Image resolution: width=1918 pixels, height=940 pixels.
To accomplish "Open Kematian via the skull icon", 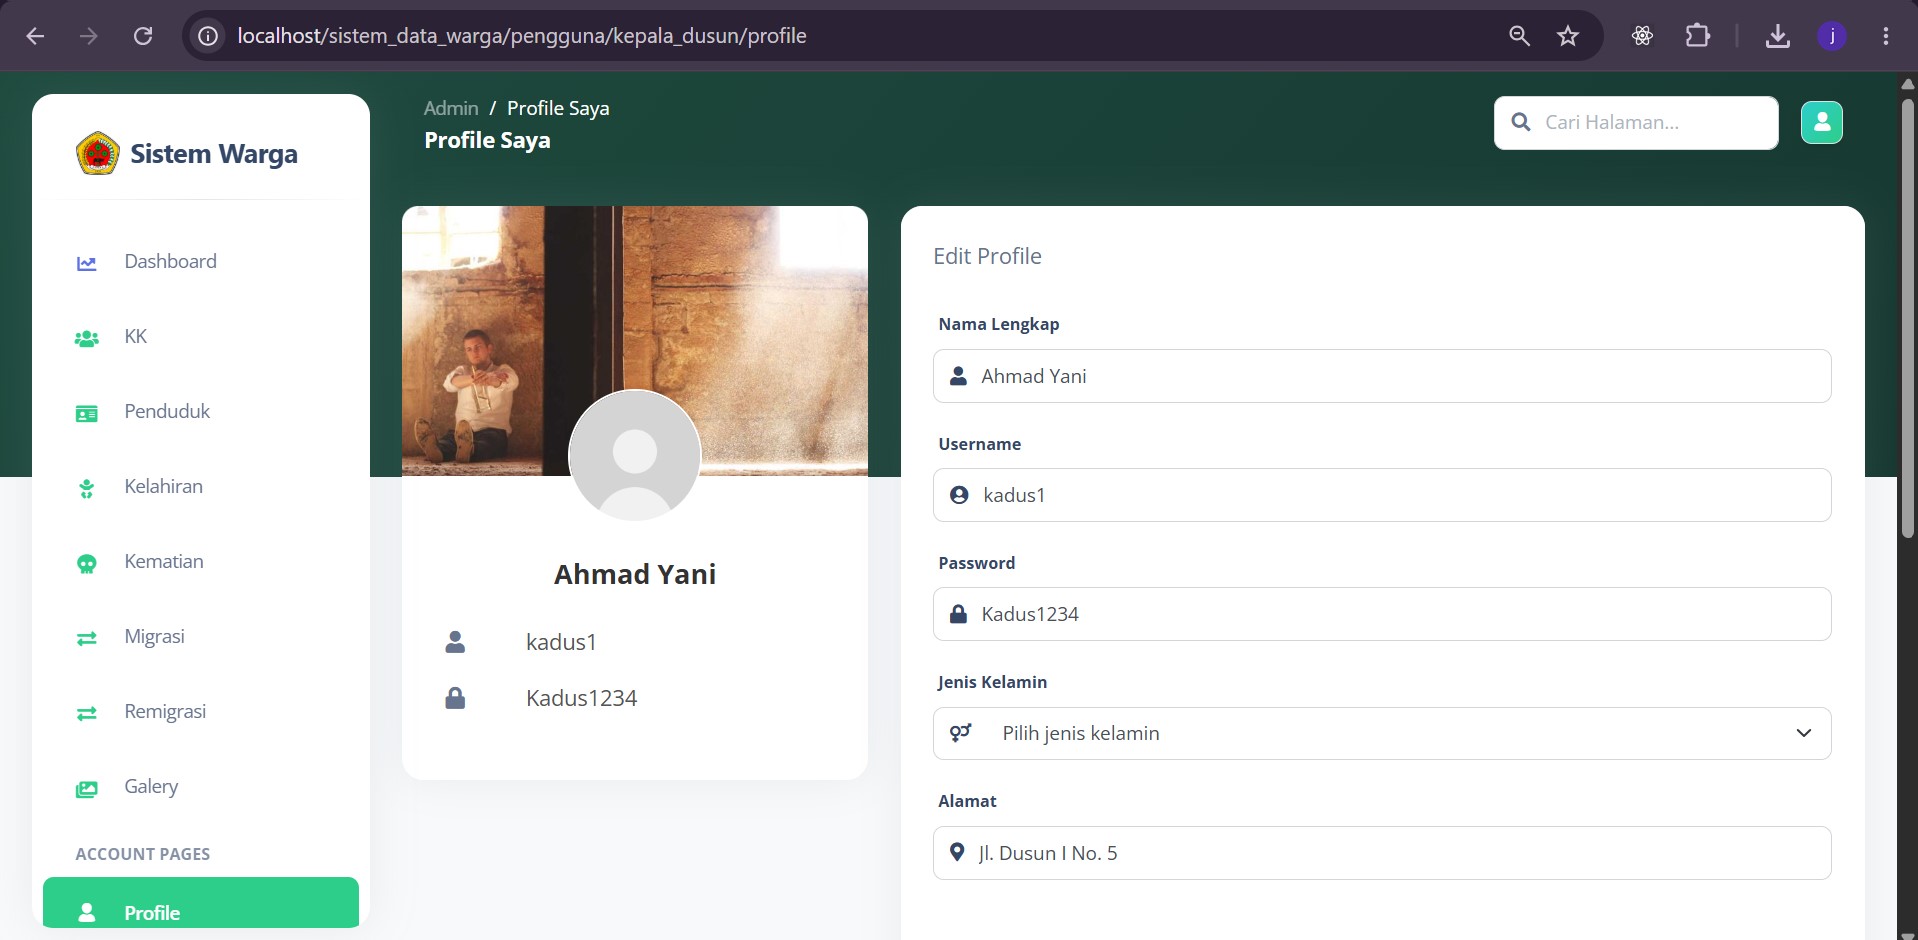I will pyautogui.click(x=87, y=563).
